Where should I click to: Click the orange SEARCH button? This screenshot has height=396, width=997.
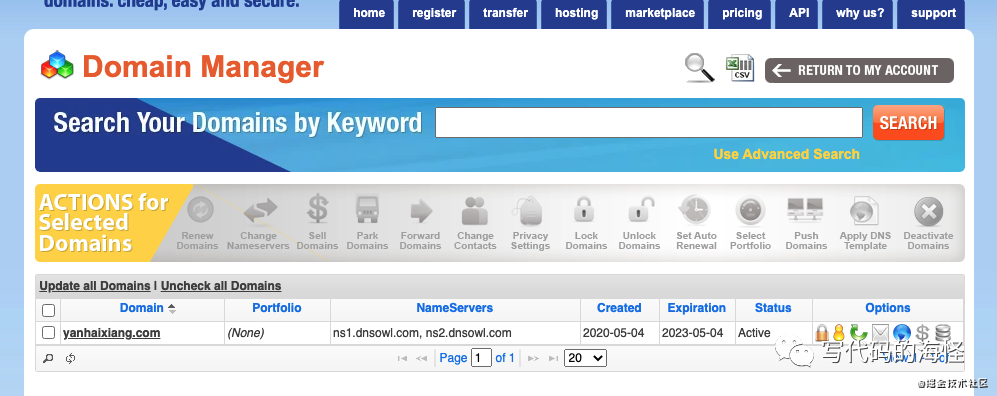(908, 123)
